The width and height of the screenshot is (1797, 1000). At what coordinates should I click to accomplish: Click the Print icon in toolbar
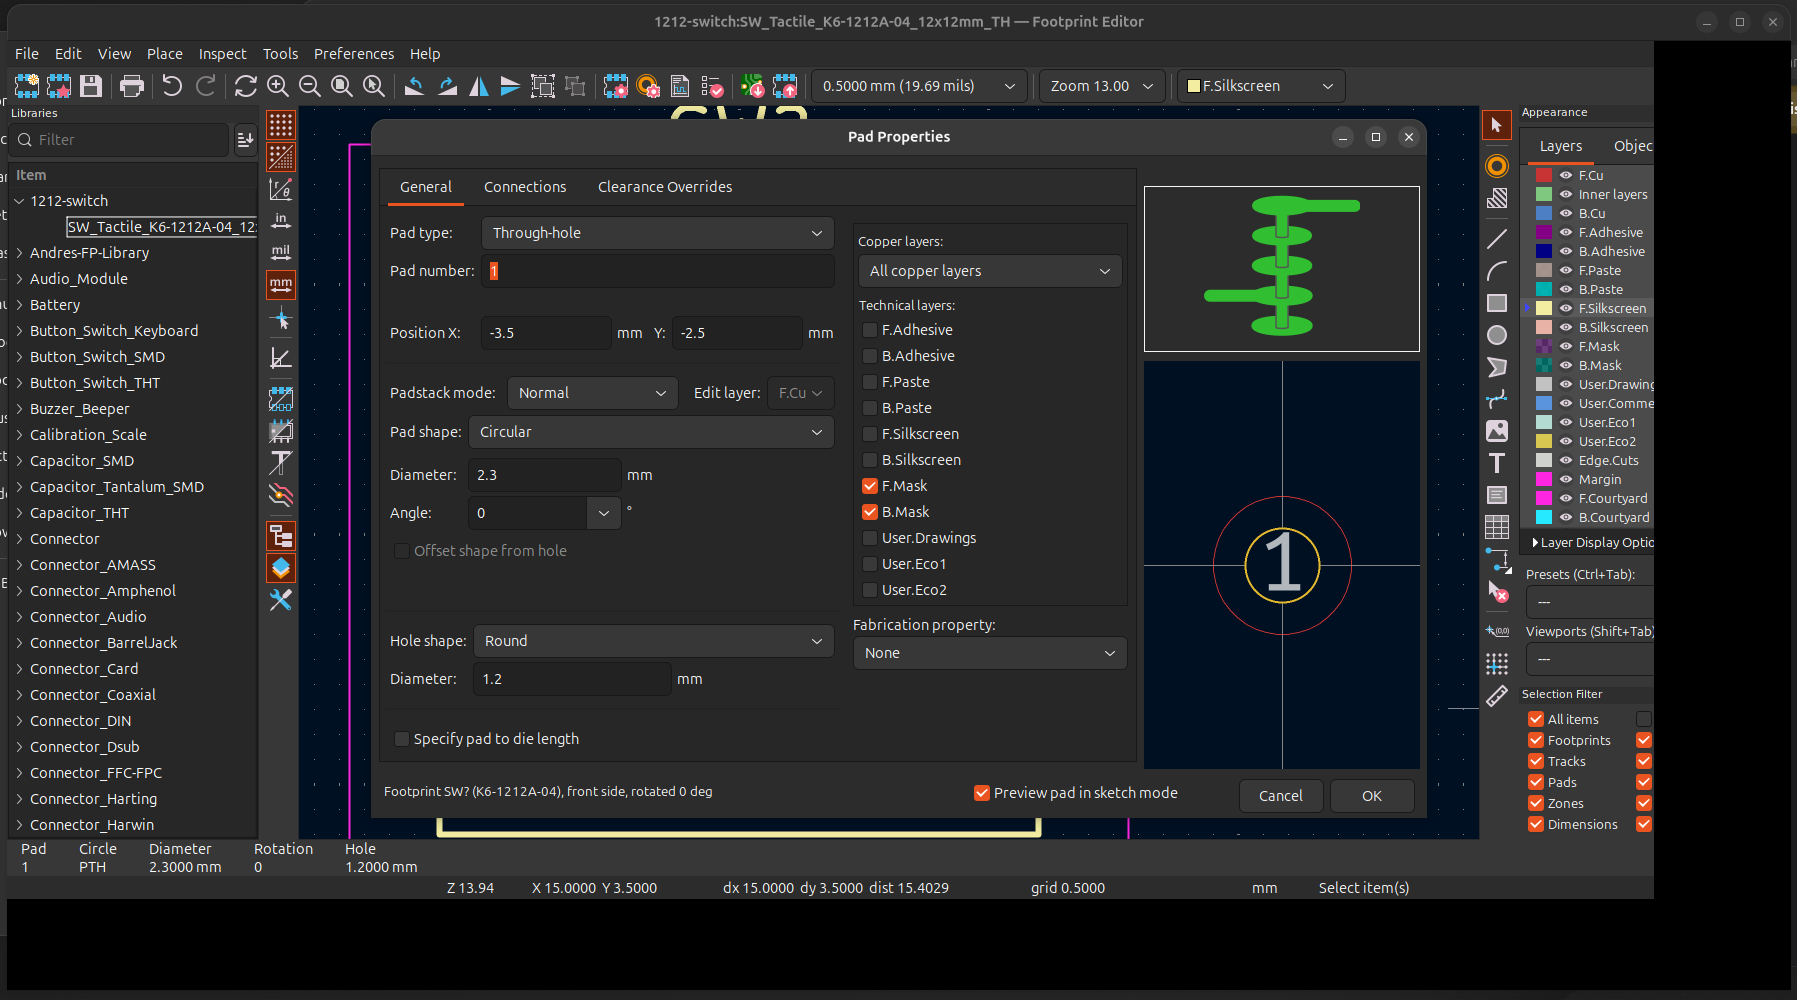131,86
